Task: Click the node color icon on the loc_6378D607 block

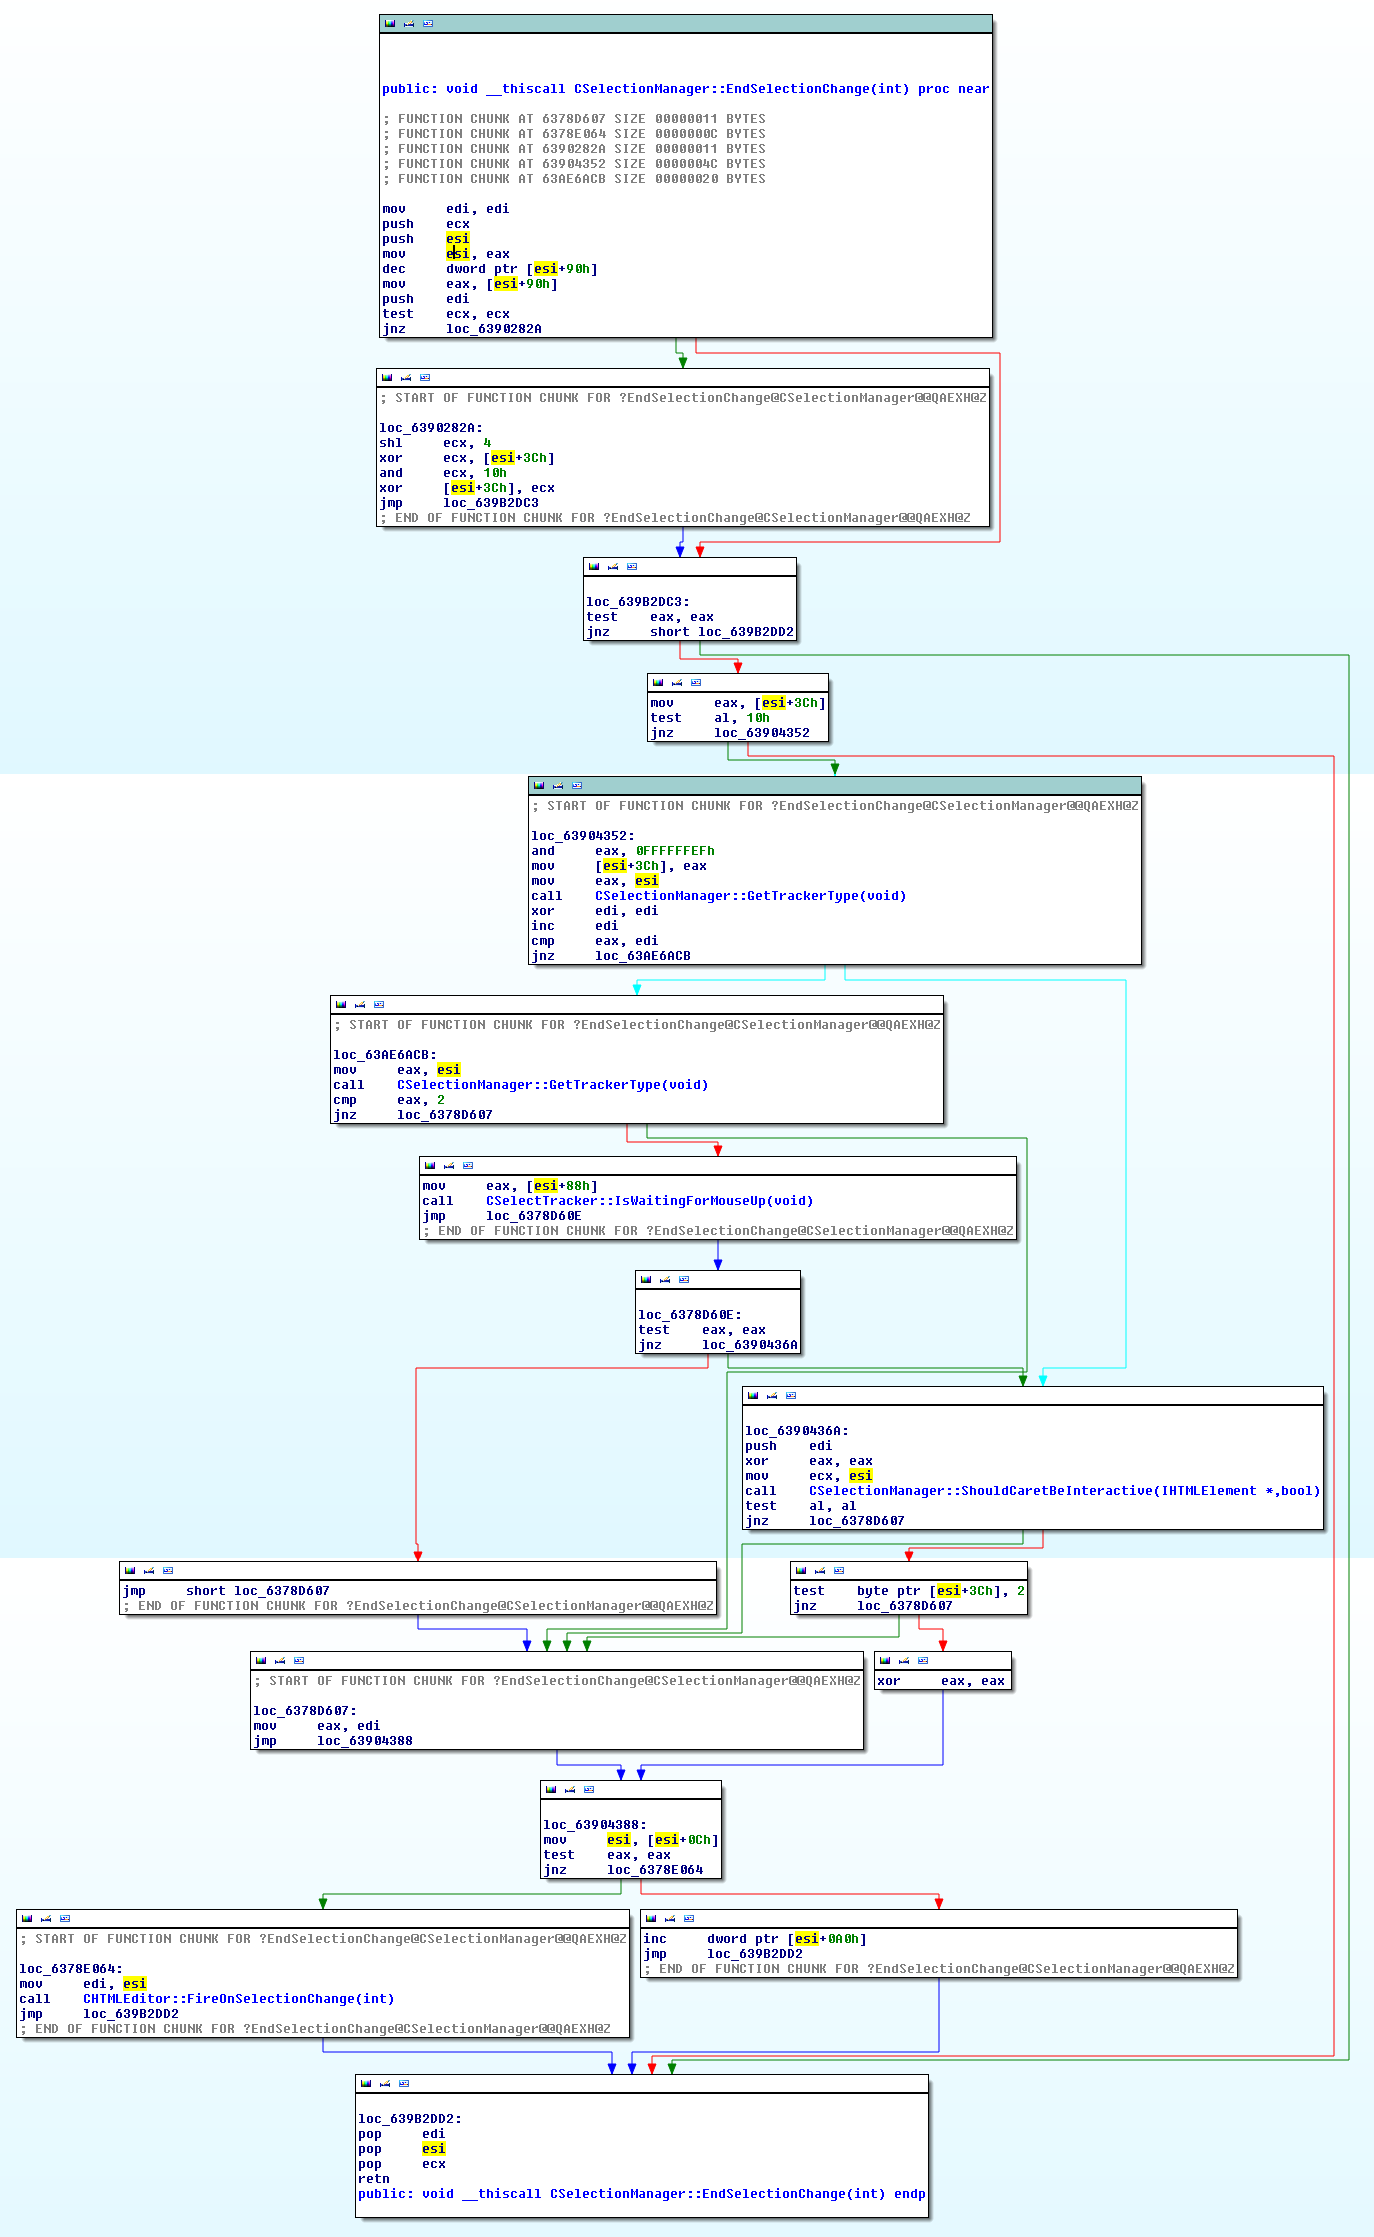Action: coord(261,1660)
